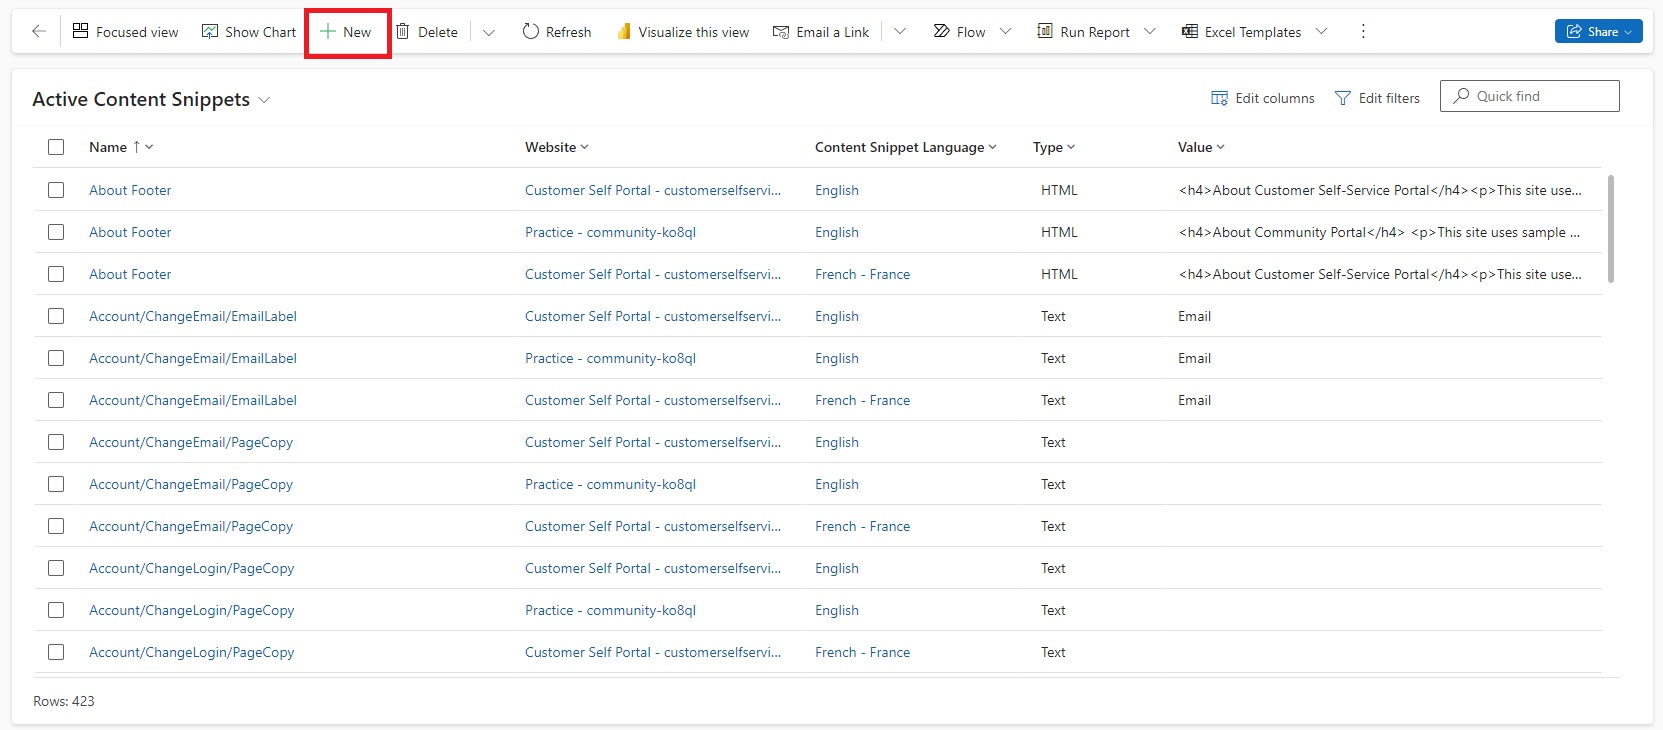Check the first About Footer row checkbox
The width and height of the screenshot is (1663, 730).
[56, 190]
